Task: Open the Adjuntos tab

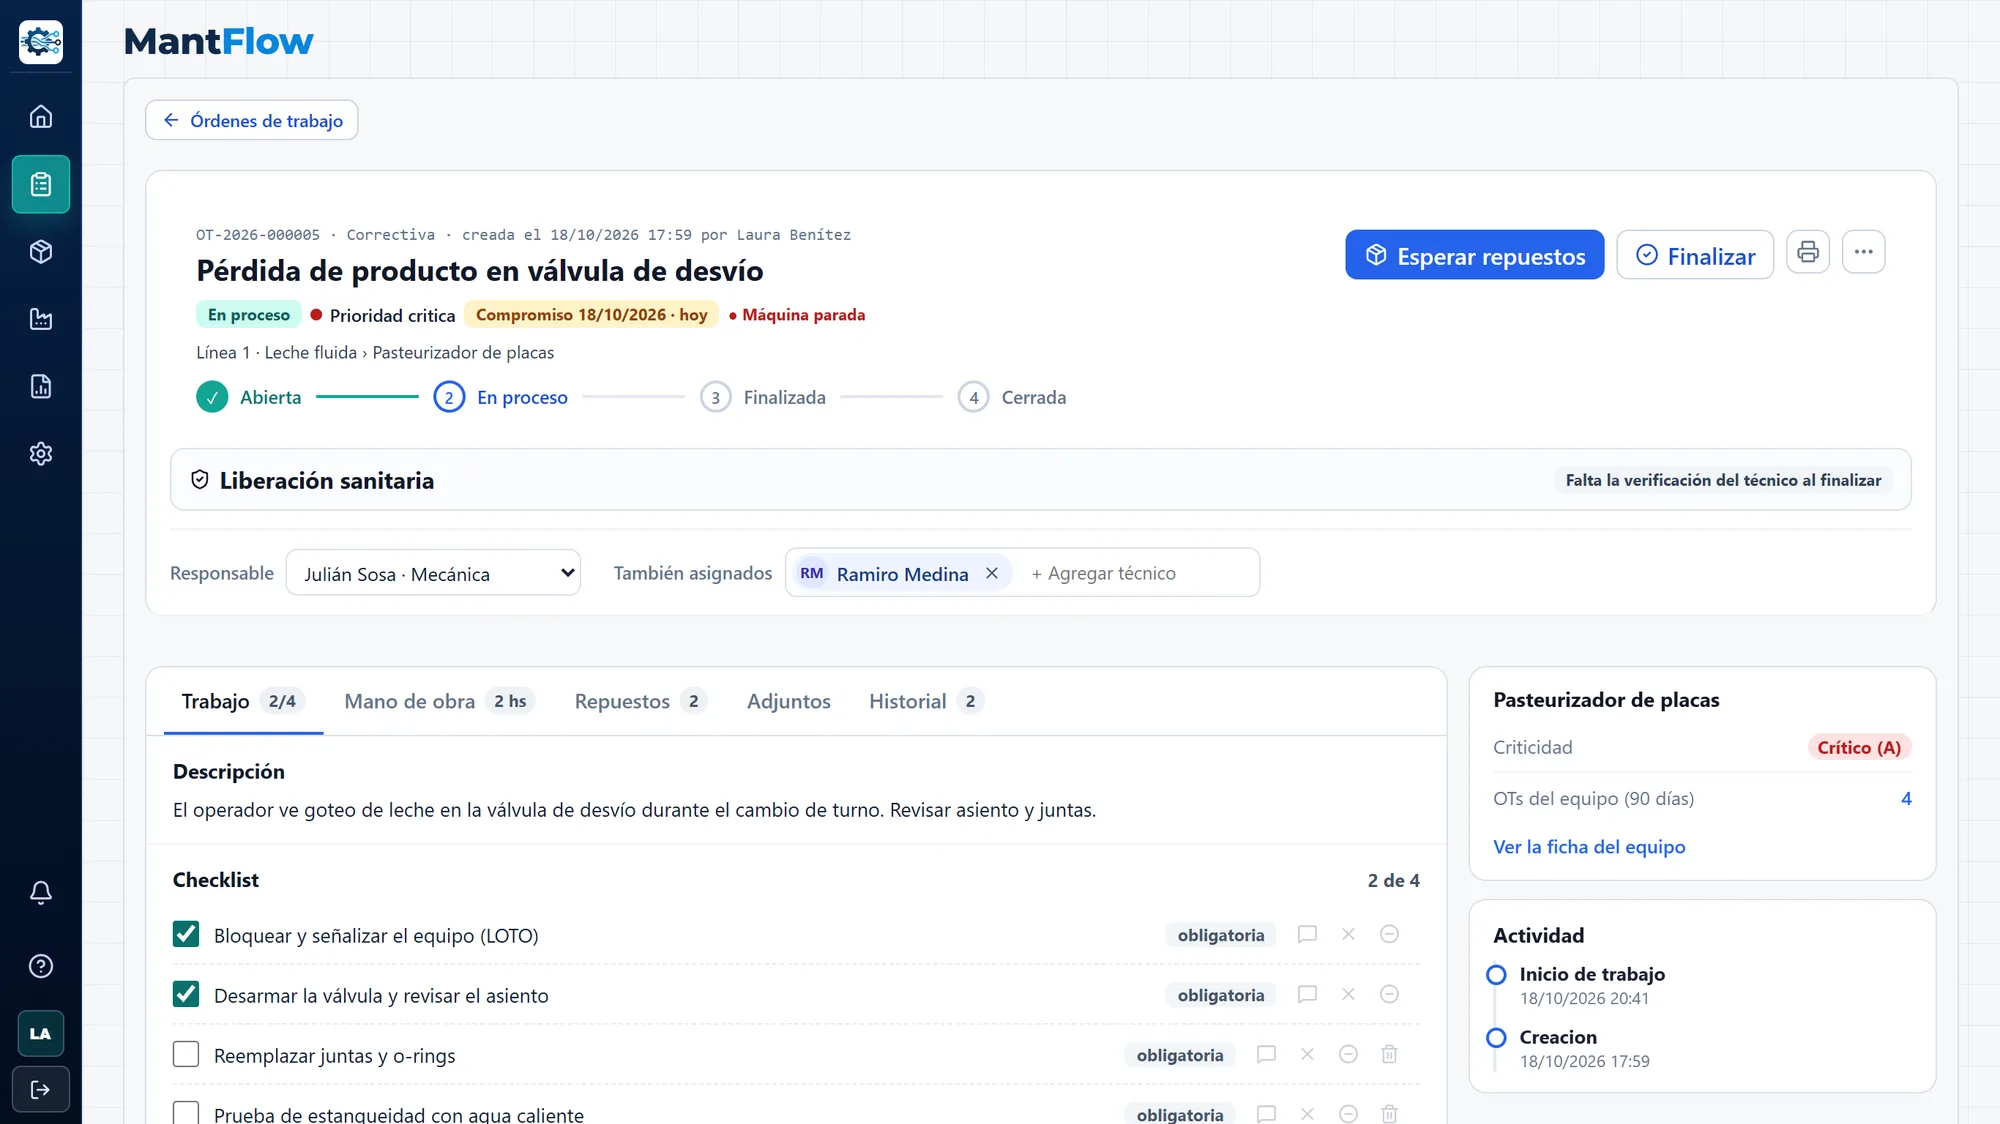Action: tap(788, 702)
